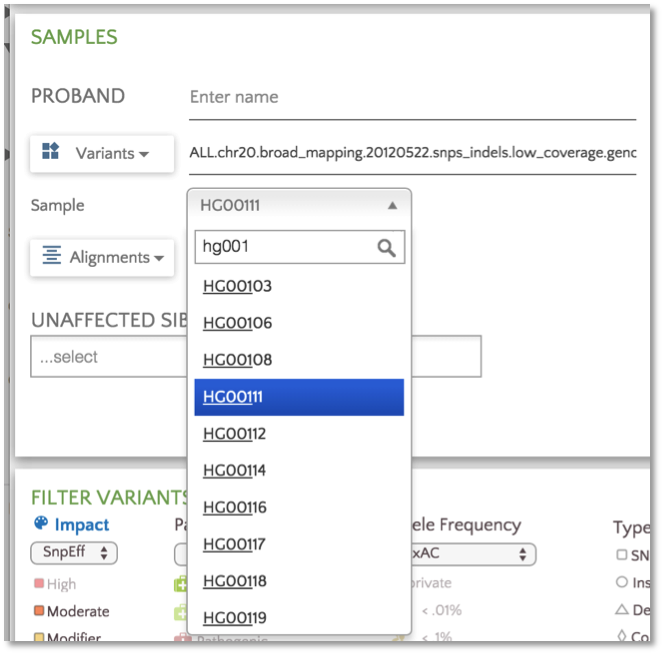The width and height of the screenshot is (664, 655).
Task: Click the Variants grid icon
Action: (50, 151)
